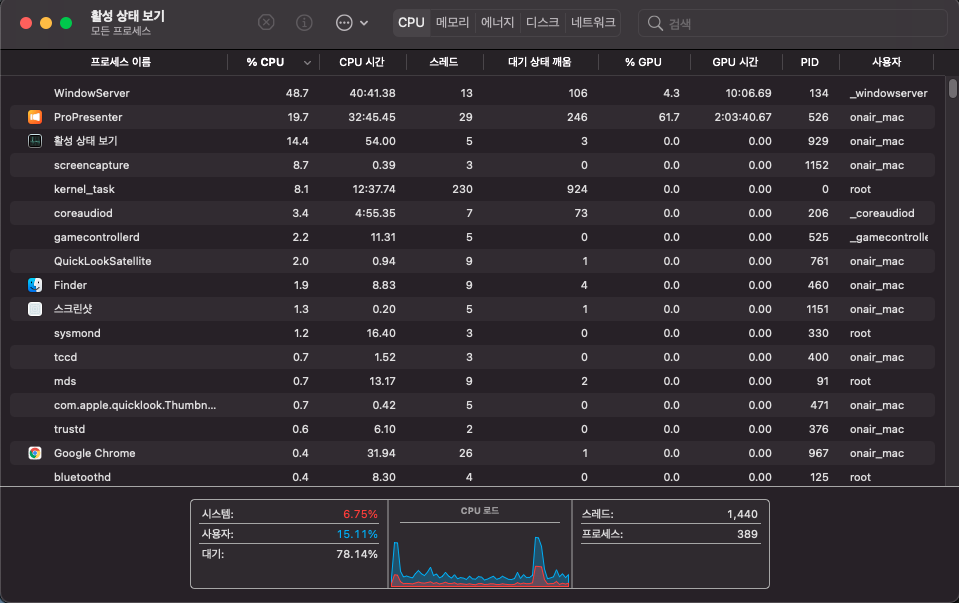Select the WindowServer process row
This screenshot has width=959, height=603.
(472, 93)
